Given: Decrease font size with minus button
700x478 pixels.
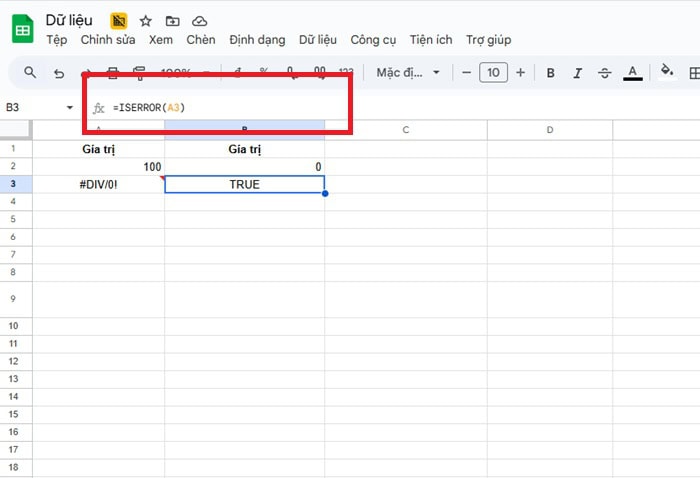Looking at the screenshot, I should point(465,72).
